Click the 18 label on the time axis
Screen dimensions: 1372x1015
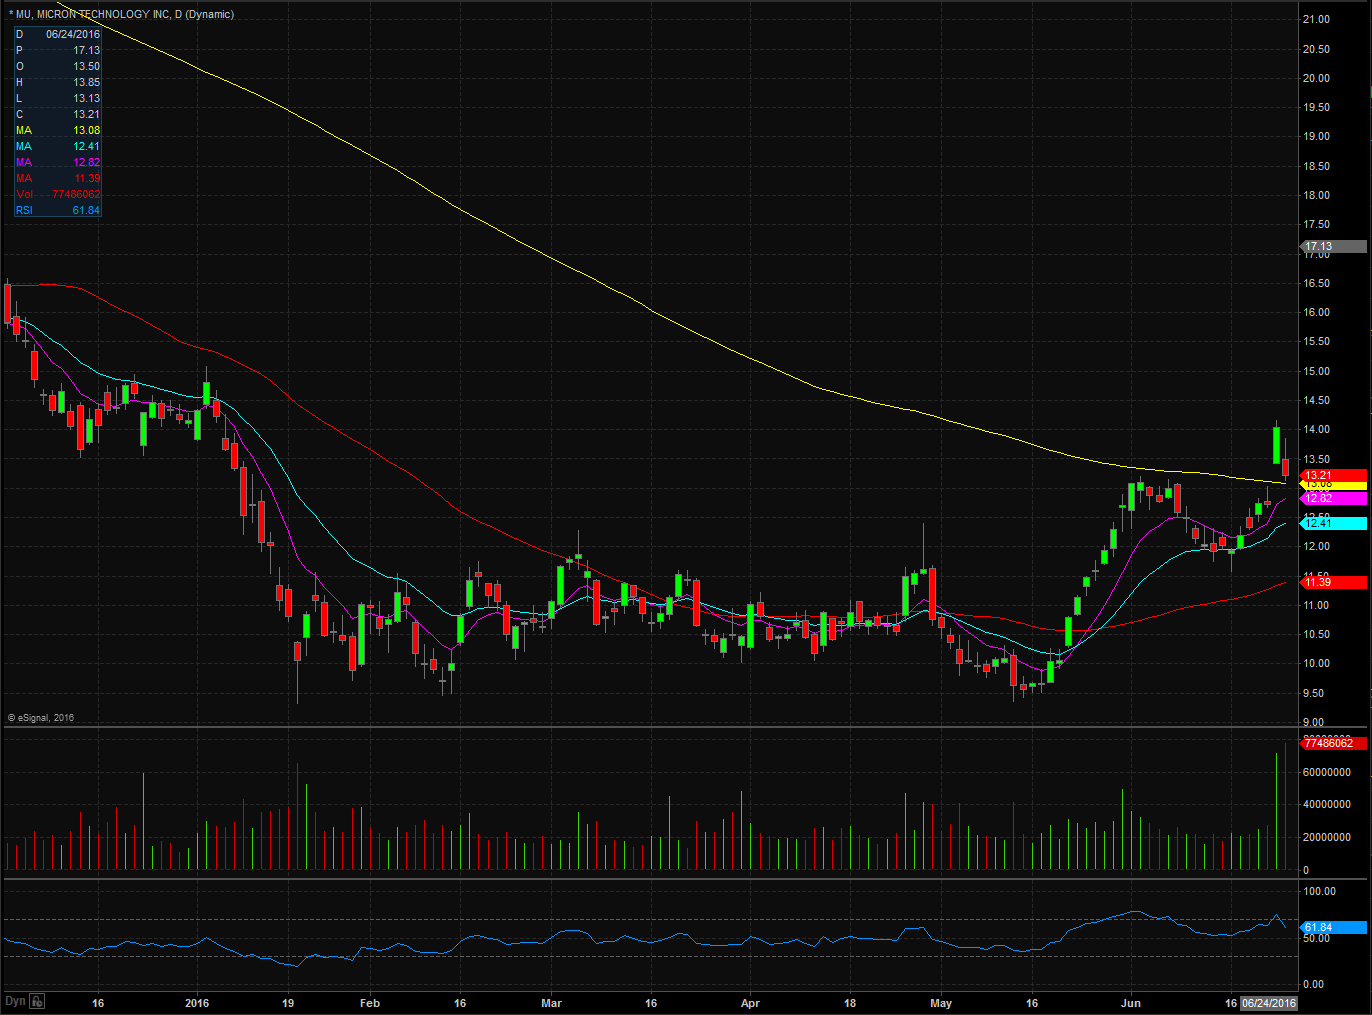850,1003
